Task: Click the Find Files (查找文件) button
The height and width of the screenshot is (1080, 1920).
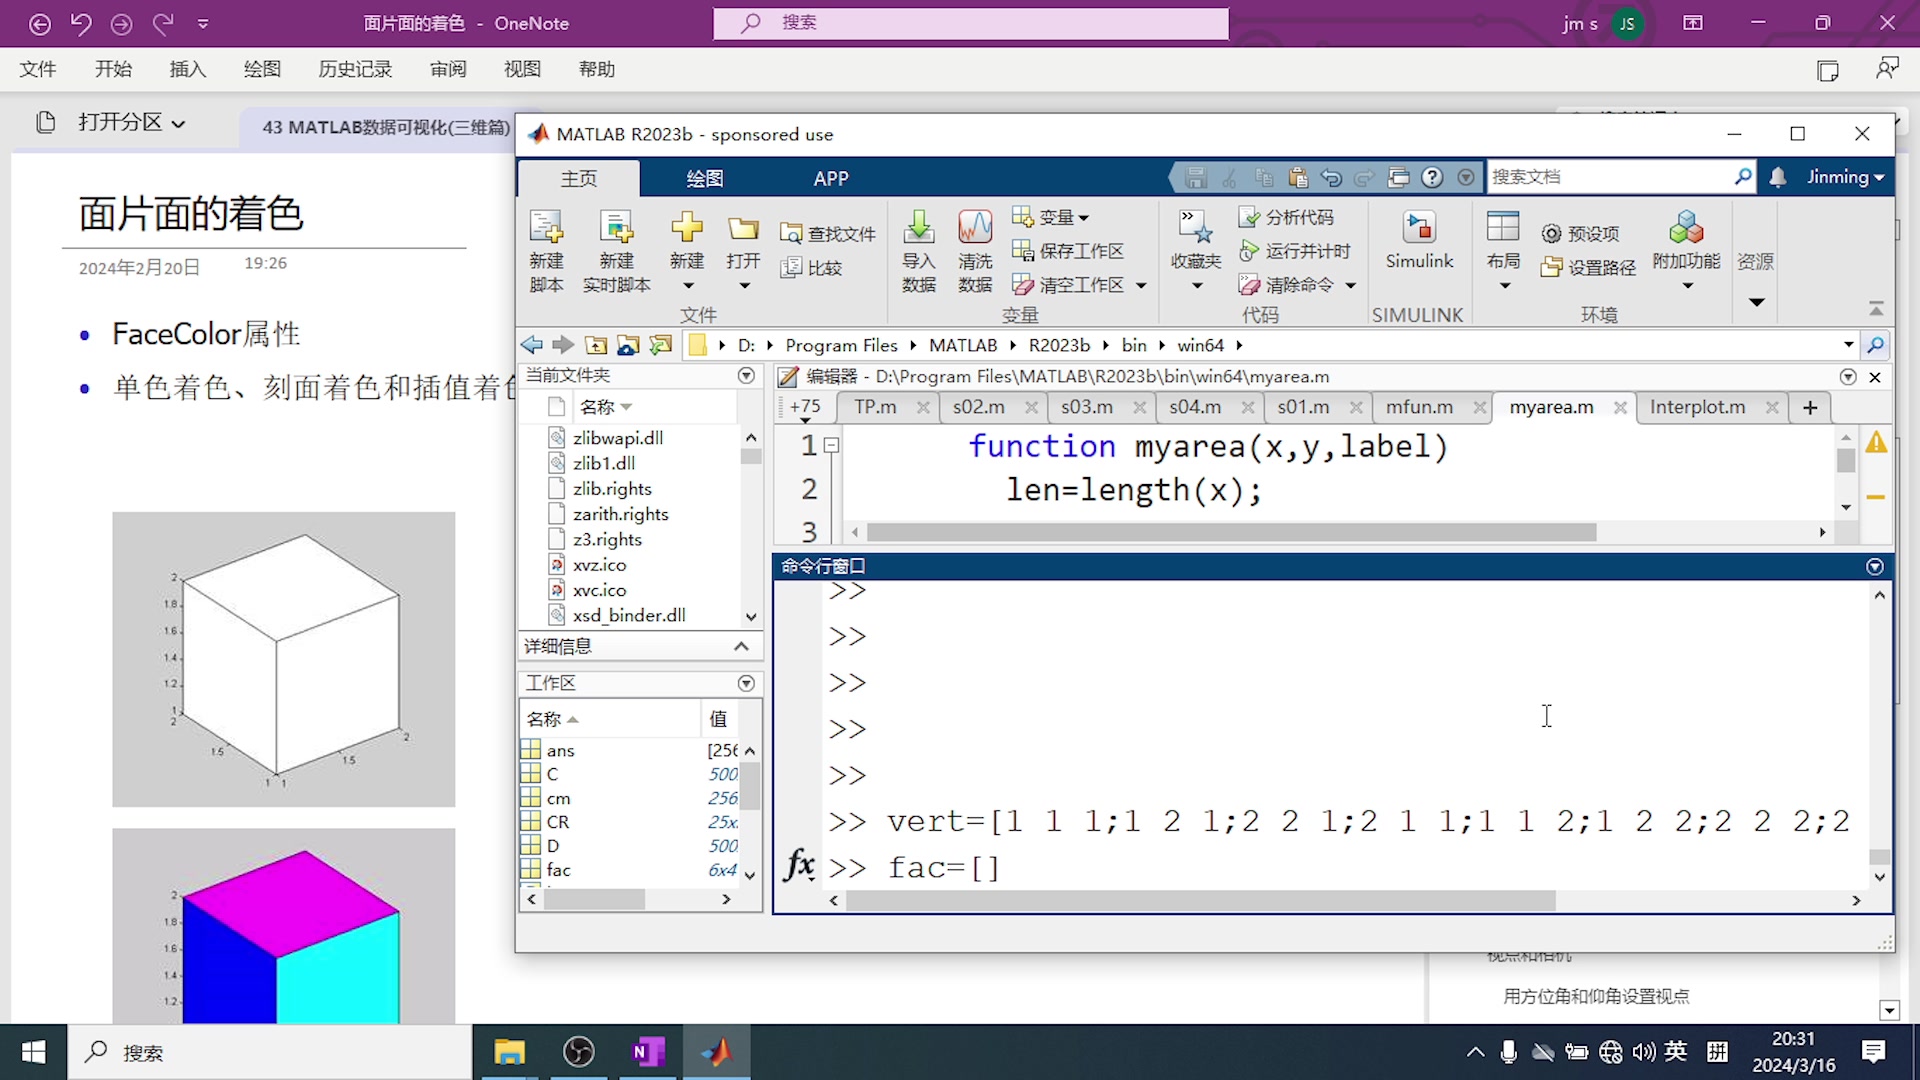Action: pyautogui.click(x=828, y=233)
